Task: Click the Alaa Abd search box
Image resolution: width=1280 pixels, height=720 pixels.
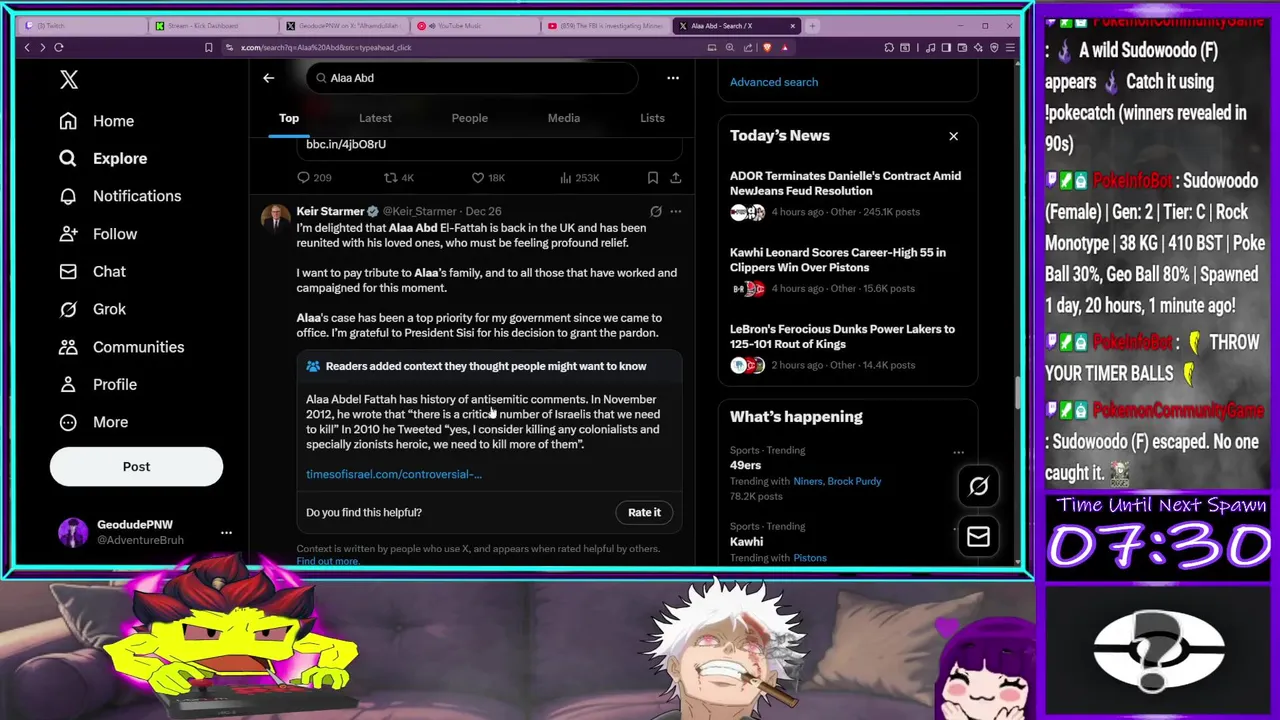Action: click(471, 78)
